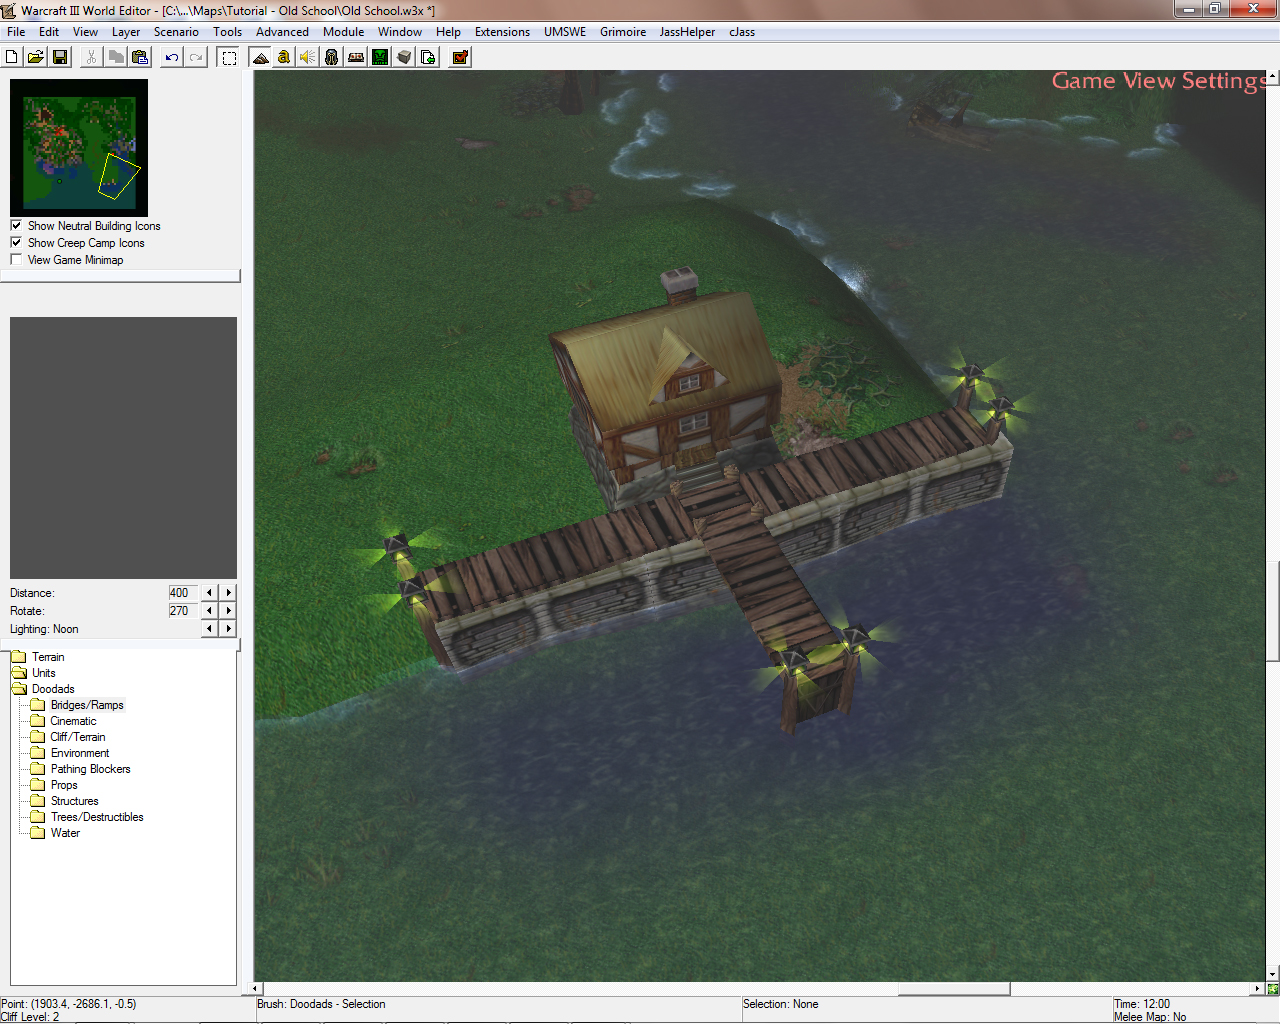Click the vertical scrollbar thumb beside the viewport

1272,611
